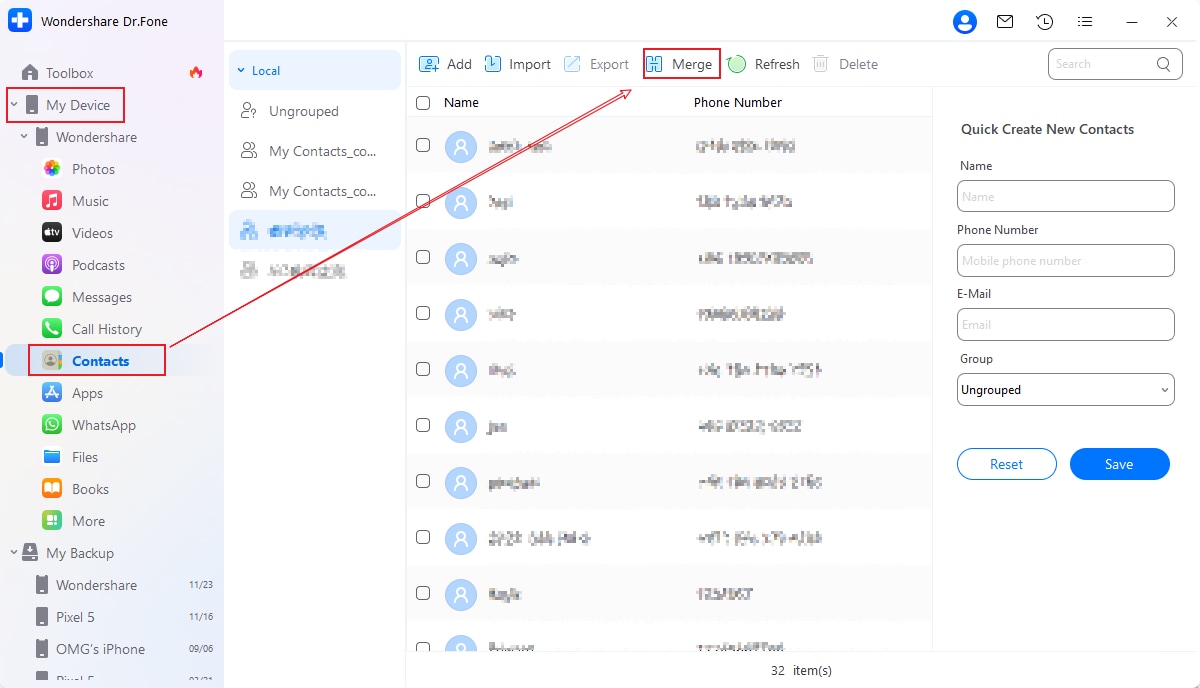Click the Merge contacts toolbar button
The width and height of the screenshot is (1200, 688).
click(681, 64)
